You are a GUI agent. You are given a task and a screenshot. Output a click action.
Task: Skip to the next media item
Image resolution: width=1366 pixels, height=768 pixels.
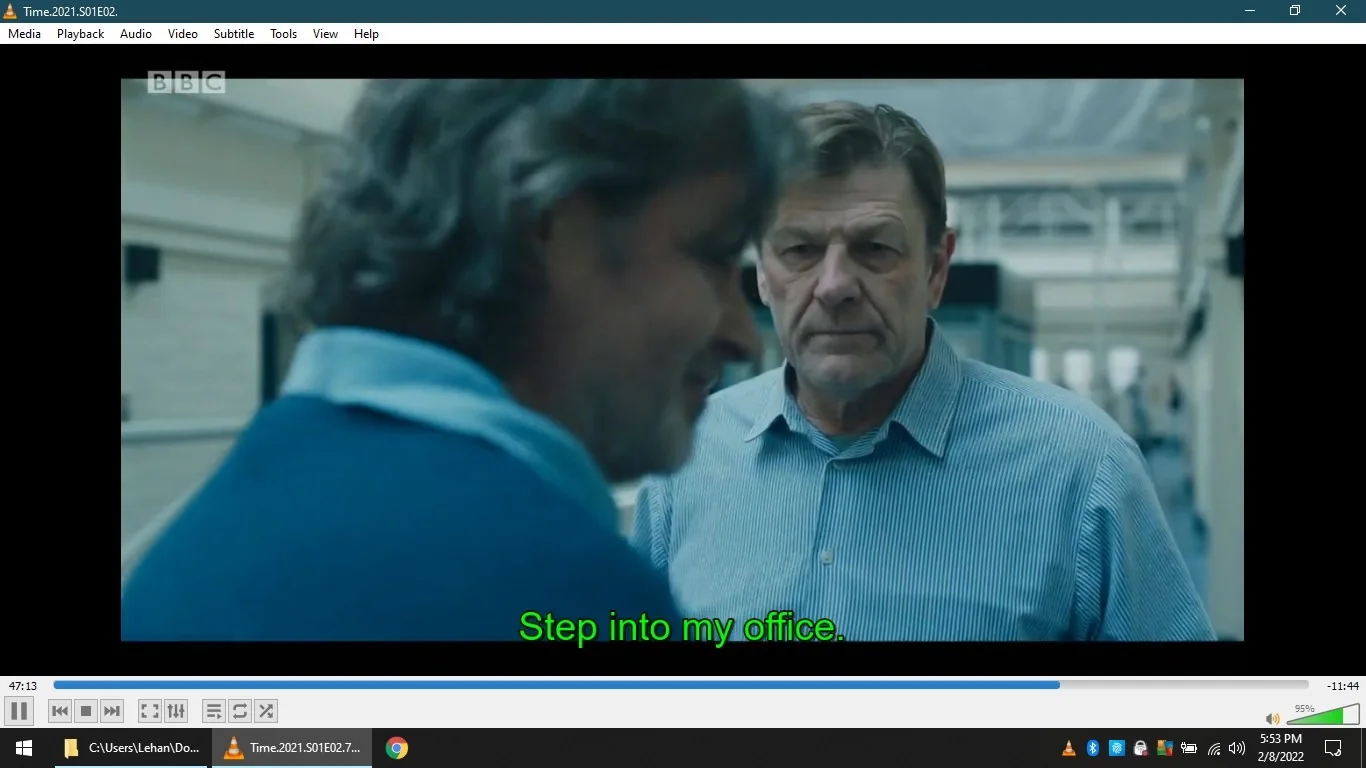pyautogui.click(x=112, y=711)
